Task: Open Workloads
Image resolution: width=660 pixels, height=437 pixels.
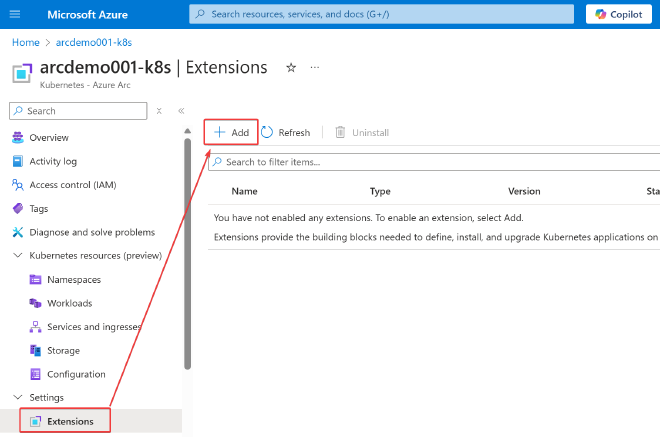Action: pos(69,303)
